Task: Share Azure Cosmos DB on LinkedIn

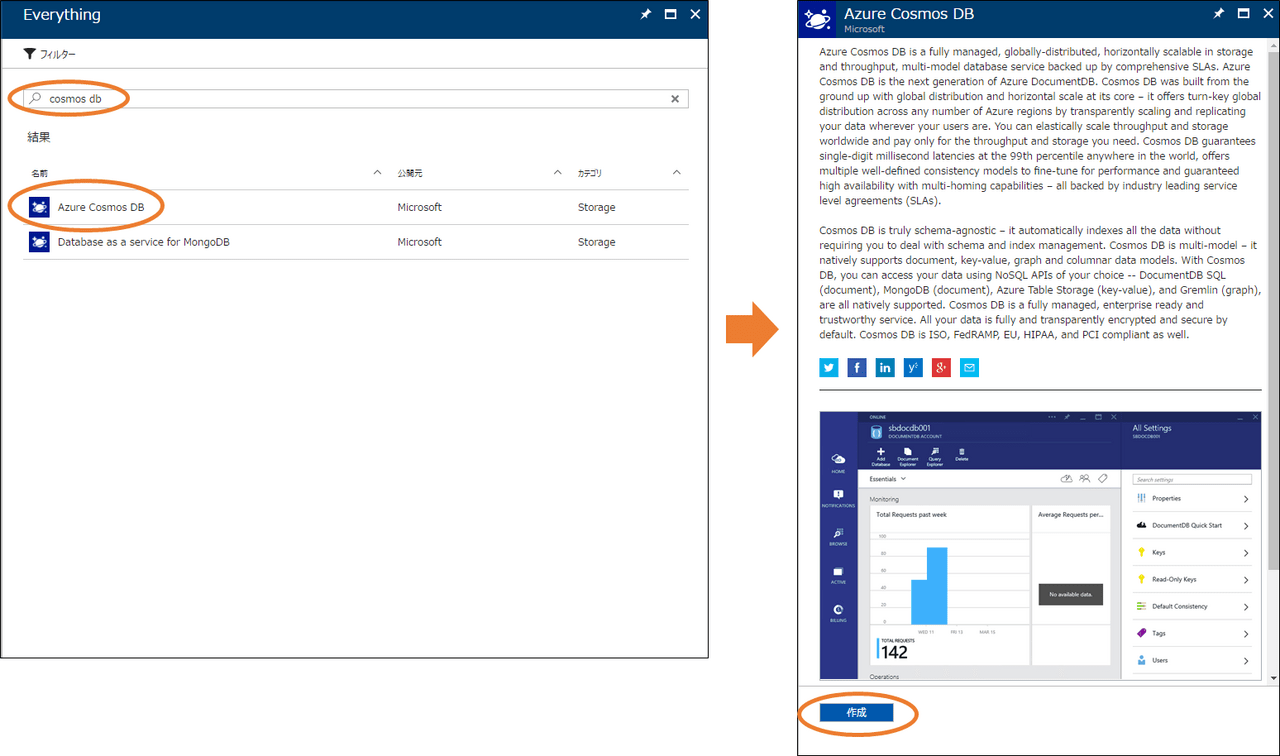Action: pyautogui.click(x=885, y=368)
